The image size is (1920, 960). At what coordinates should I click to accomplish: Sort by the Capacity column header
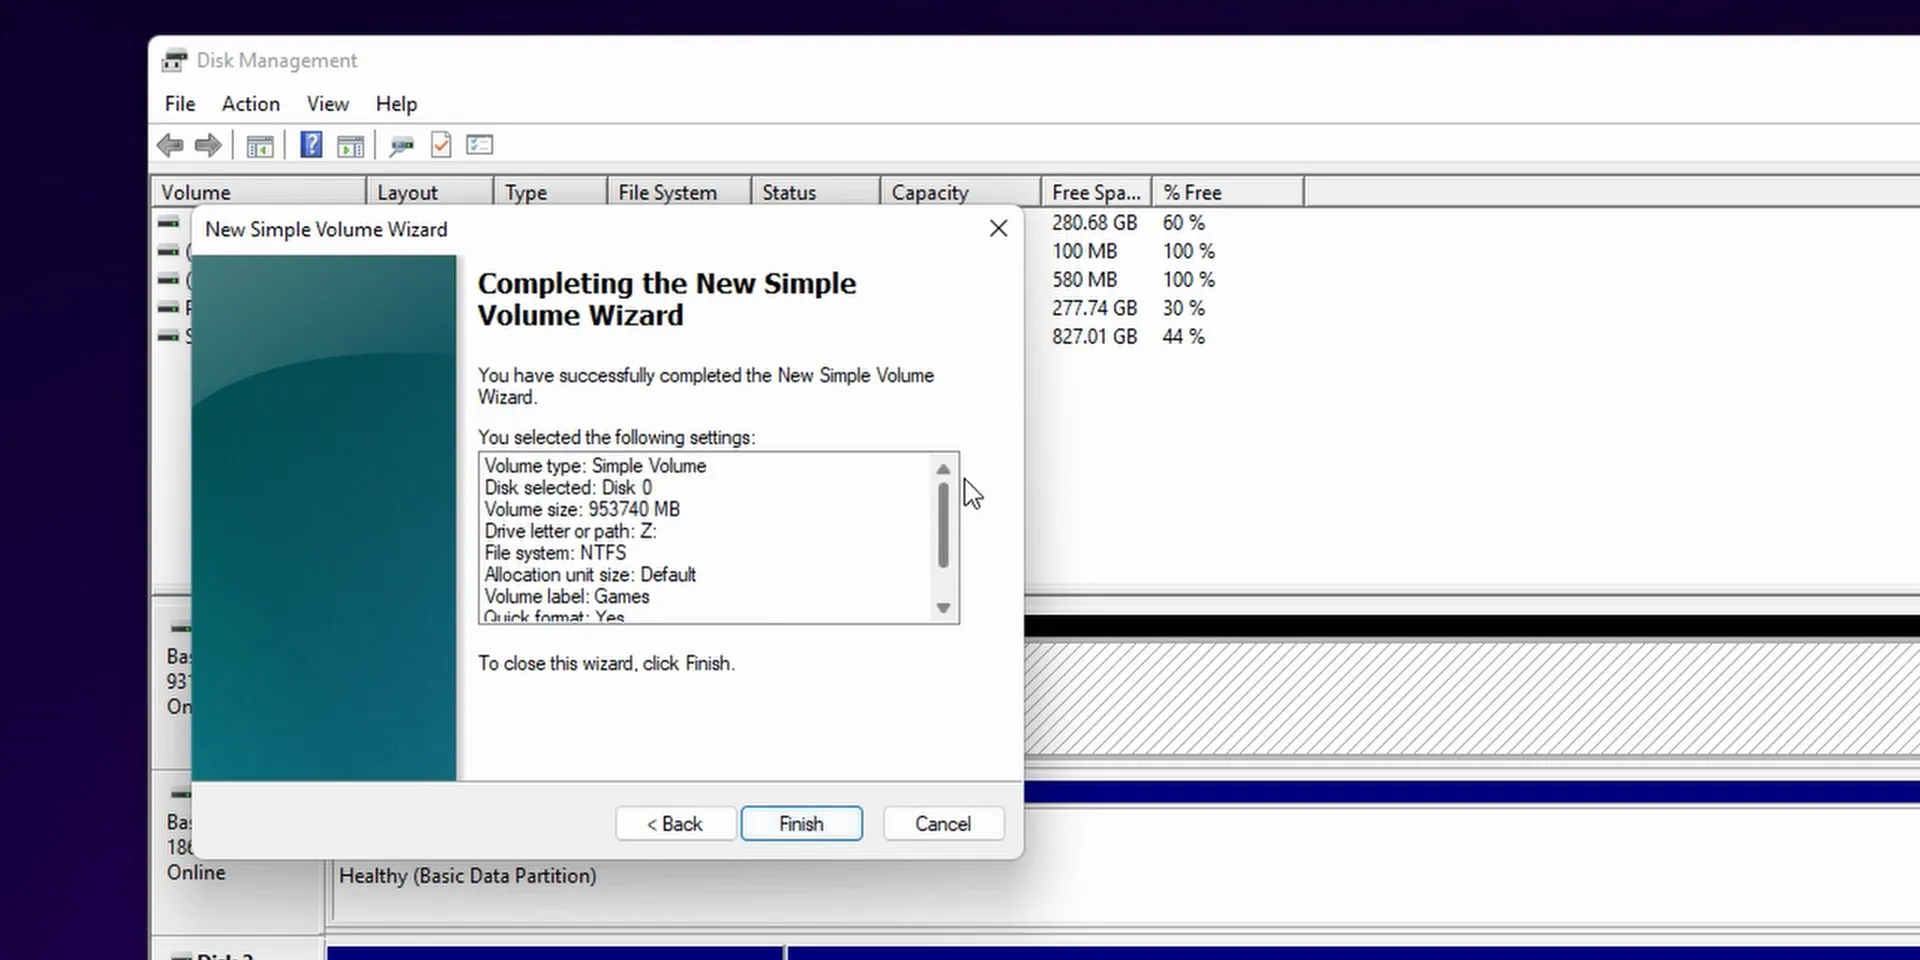point(960,192)
